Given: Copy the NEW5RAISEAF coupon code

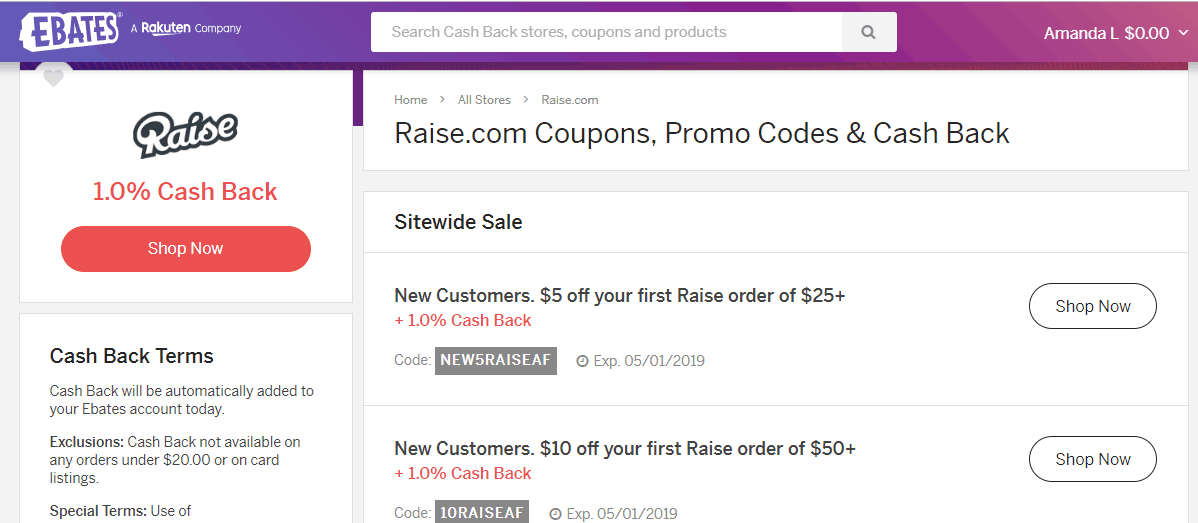Looking at the screenshot, I should click(495, 360).
